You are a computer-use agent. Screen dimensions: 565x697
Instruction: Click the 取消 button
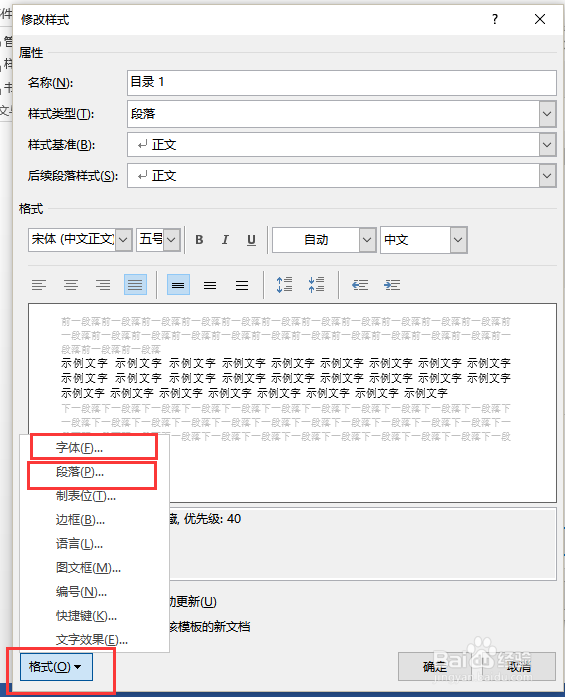click(519, 667)
